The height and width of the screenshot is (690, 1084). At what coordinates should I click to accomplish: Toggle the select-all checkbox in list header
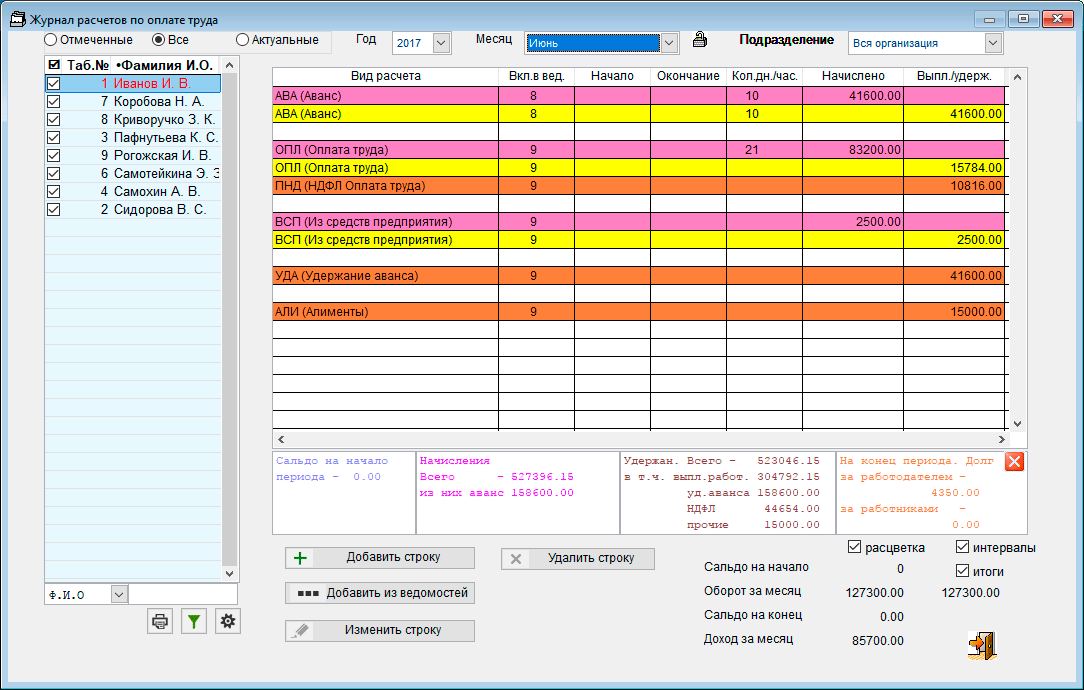coord(54,65)
